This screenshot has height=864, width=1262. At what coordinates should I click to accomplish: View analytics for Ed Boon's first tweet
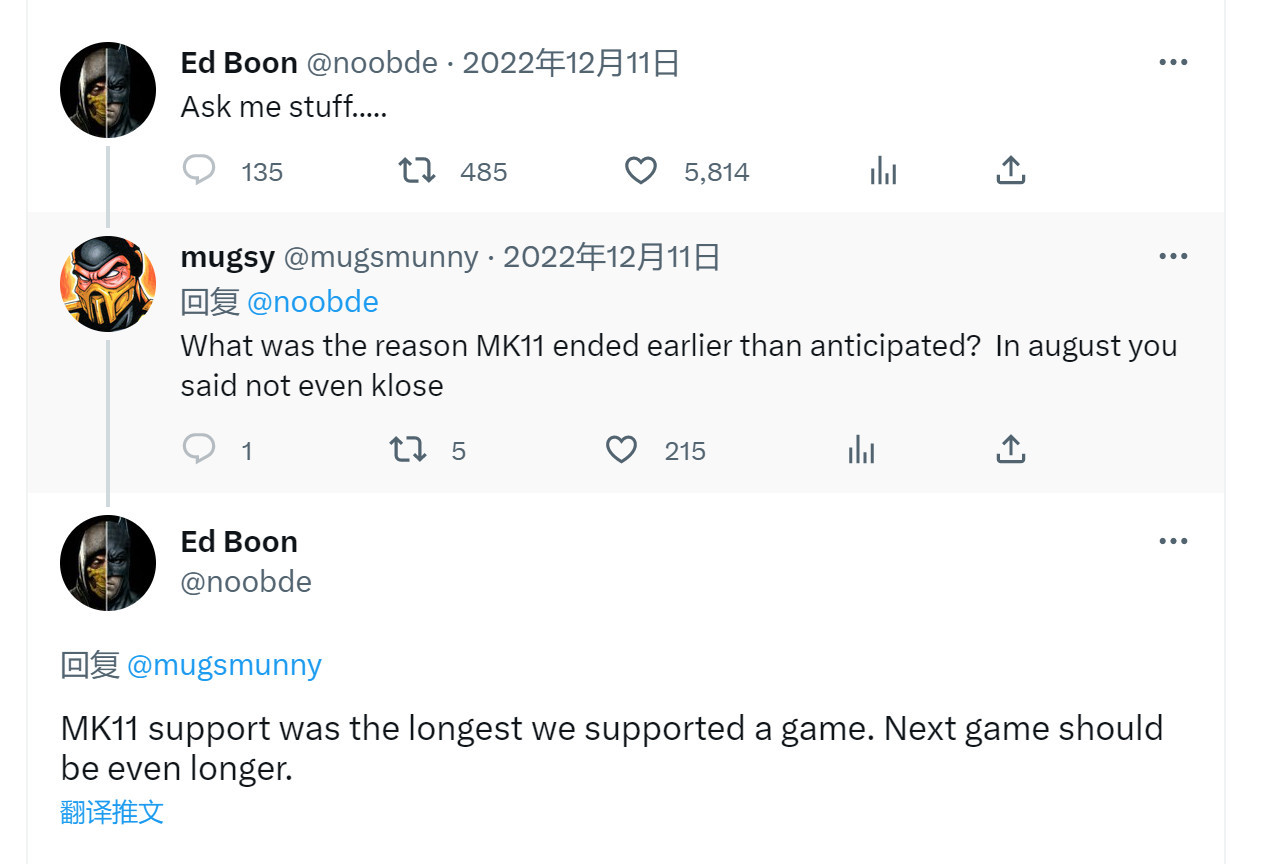883,171
